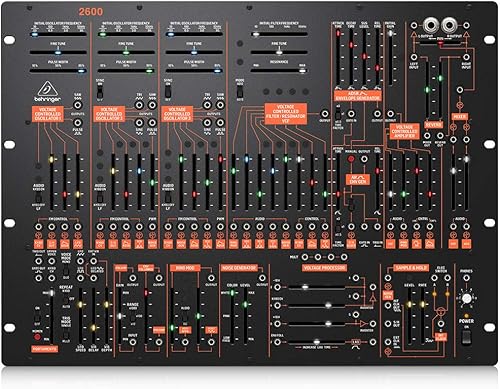500x389 pixels.
Task: Click the ADSR Gate In jack
Action: [x=351, y=114]
